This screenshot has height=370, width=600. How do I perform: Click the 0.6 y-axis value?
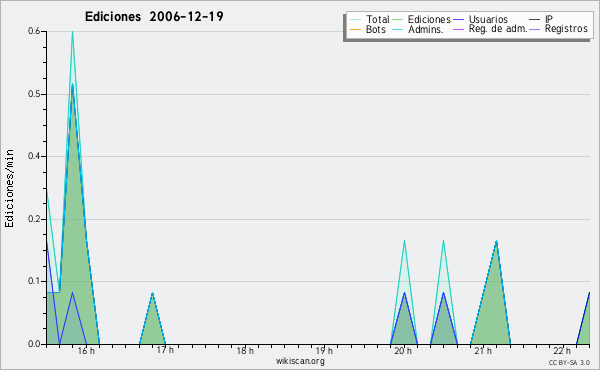point(34,31)
